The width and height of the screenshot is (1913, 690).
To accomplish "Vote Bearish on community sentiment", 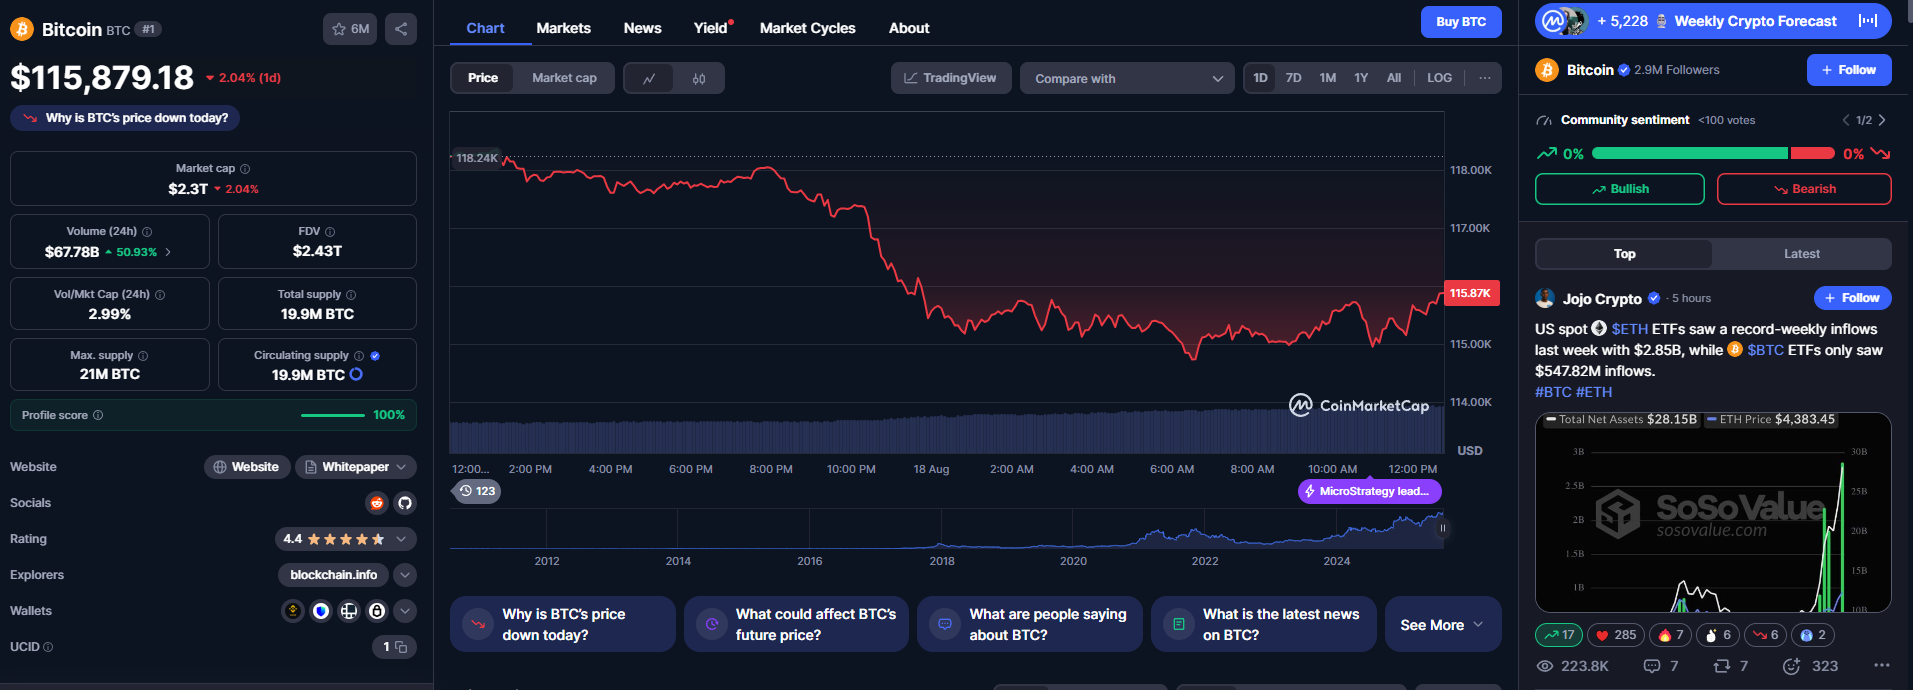I will pyautogui.click(x=1804, y=189).
